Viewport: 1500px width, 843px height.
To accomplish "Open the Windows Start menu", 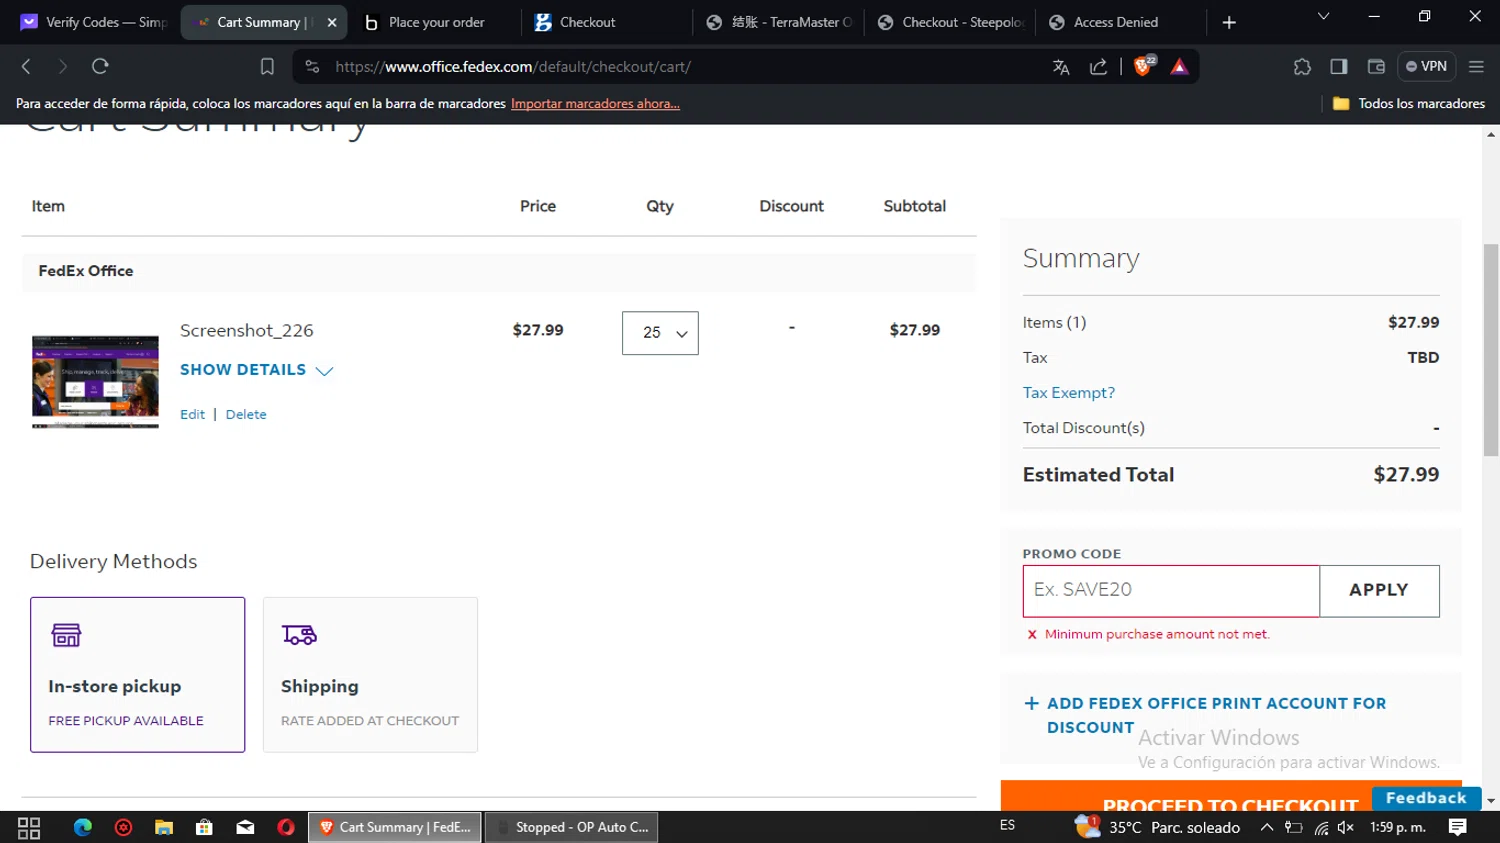I will pyautogui.click(x=29, y=827).
